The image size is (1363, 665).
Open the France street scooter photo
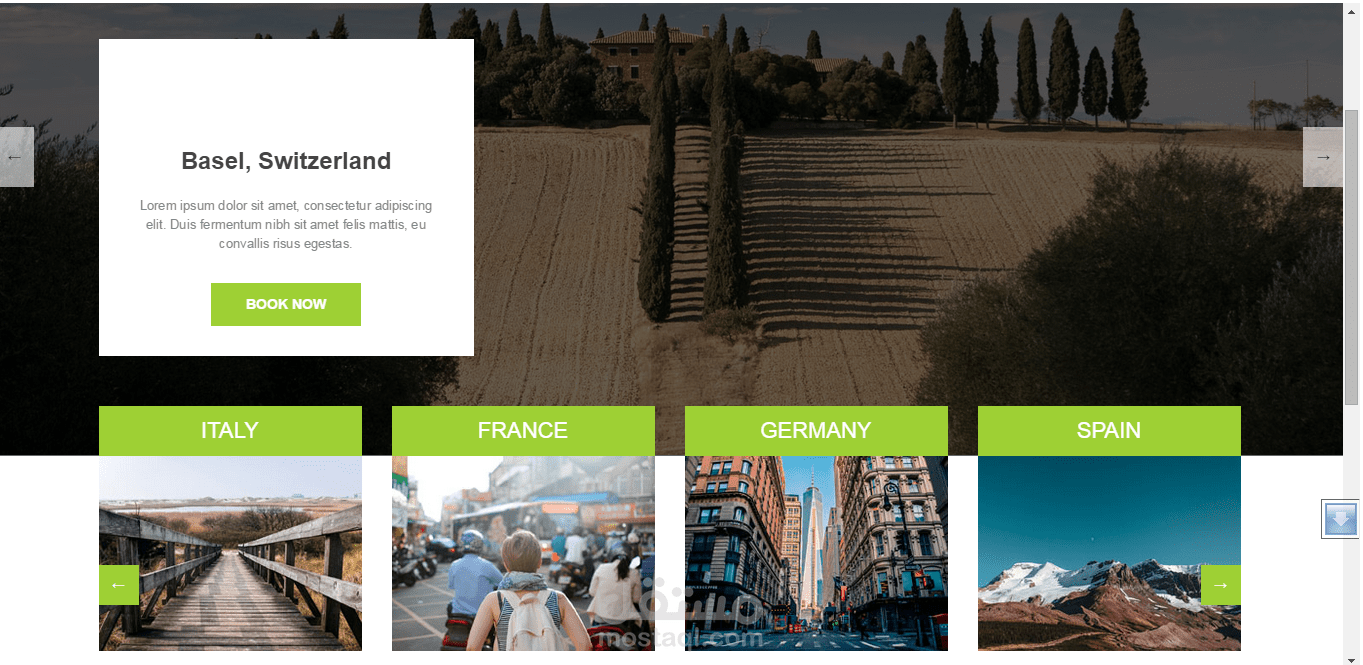point(523,553)
